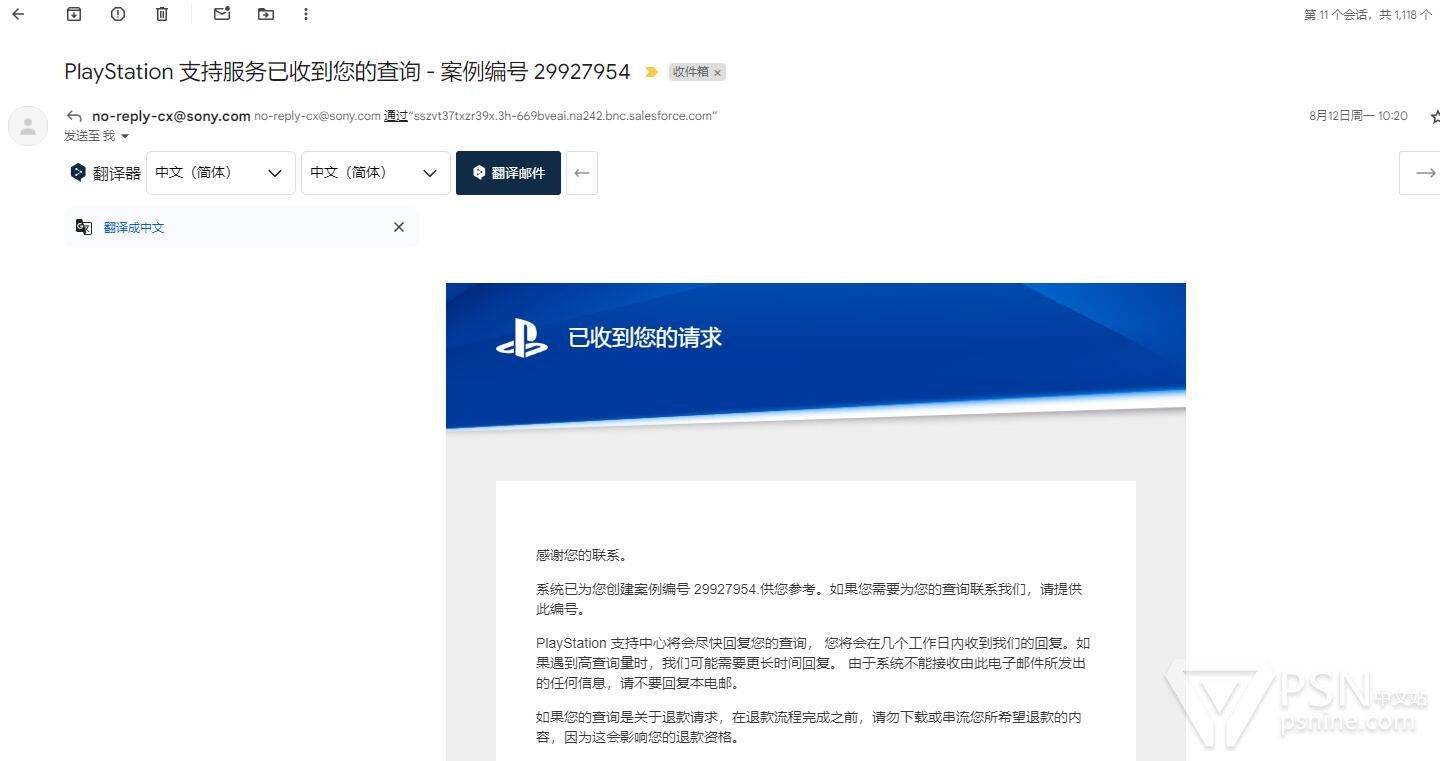Report this email as spam

click(x=118, y=14)
